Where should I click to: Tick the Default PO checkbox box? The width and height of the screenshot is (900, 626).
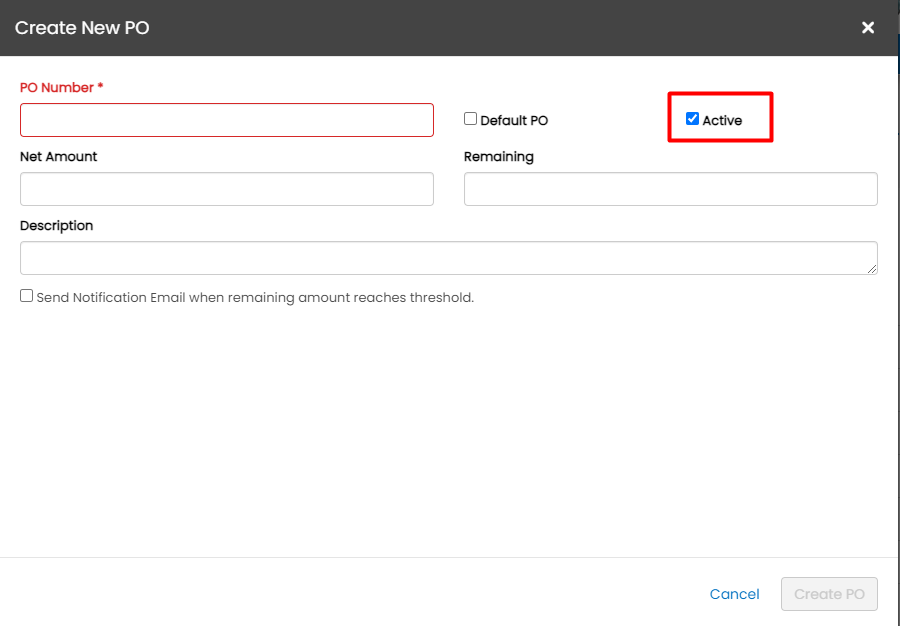tap(471, 119)
